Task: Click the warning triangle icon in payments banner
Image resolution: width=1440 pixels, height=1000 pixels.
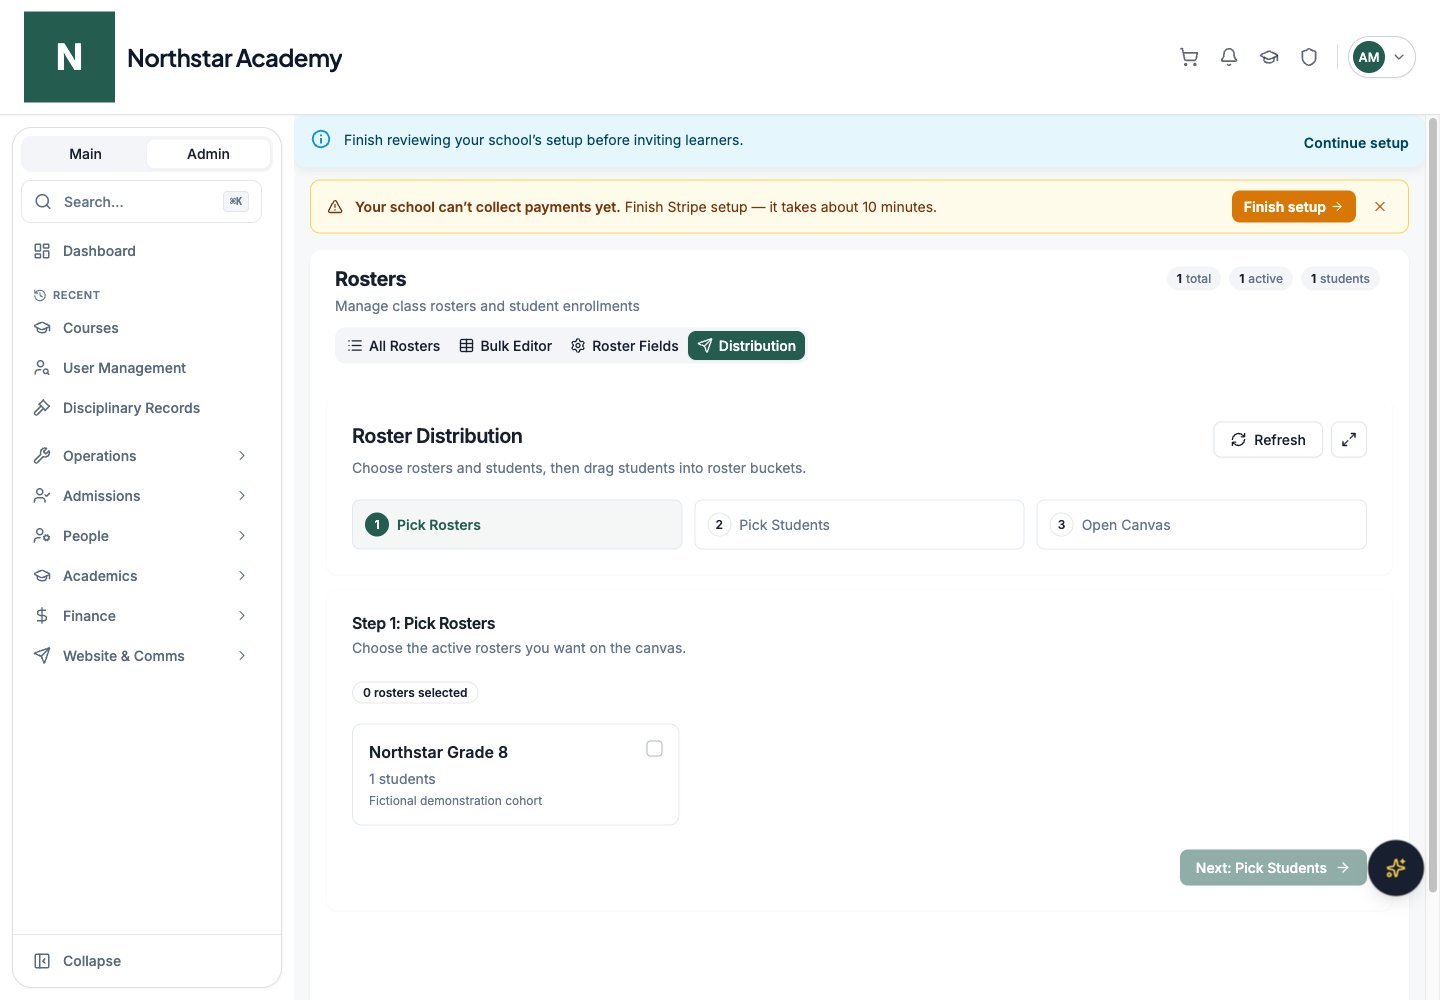Action: click(x=335, y=207)
